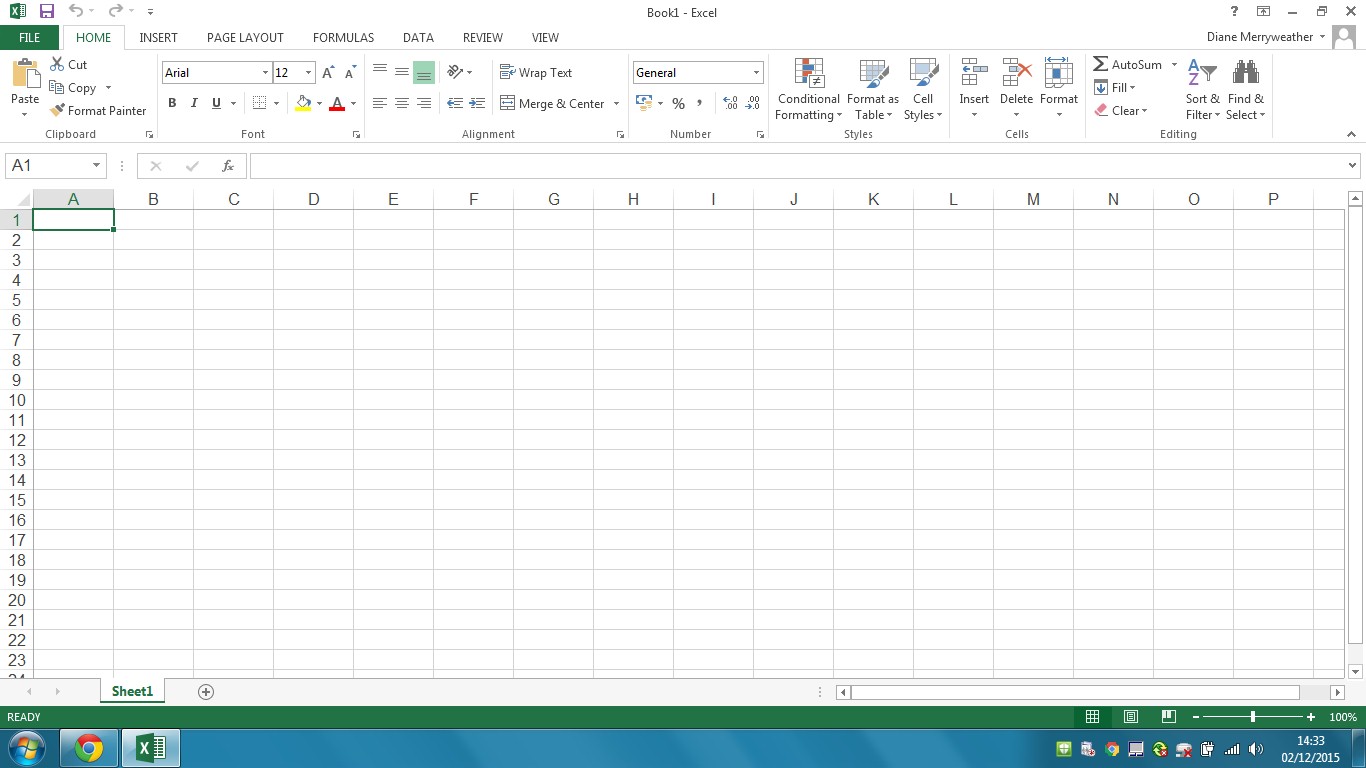Expand the Merge & Center dropdown arrow
The image size is (1366, 768).
click(616, 104)
